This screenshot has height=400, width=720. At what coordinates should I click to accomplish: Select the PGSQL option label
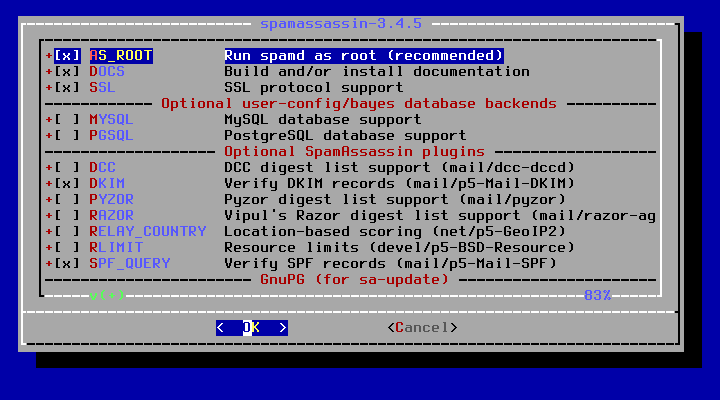click(112, 135)
